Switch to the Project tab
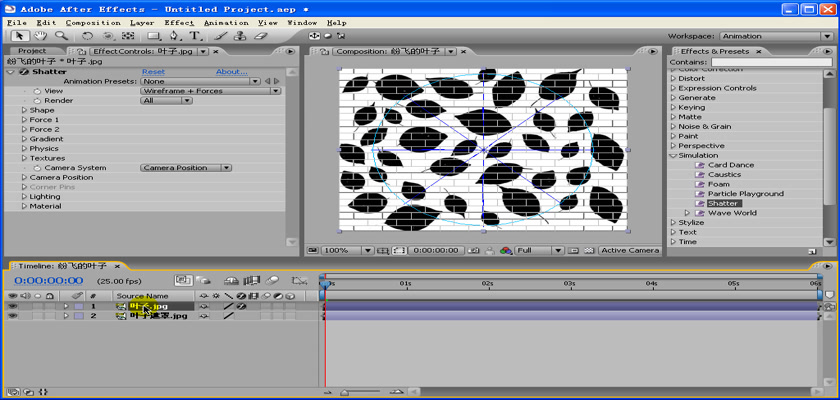Image resolution: width=840 pixels, height=400 pixels. pyautogui.click(x=32, y=51)
